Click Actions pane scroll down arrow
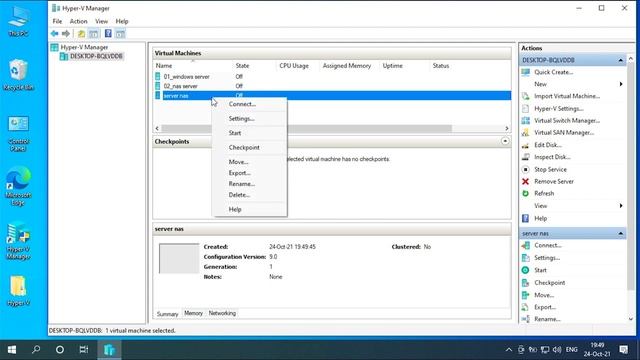Image resolution: width=640 pixels, height=360 pixels. click(x=631, y=319)
